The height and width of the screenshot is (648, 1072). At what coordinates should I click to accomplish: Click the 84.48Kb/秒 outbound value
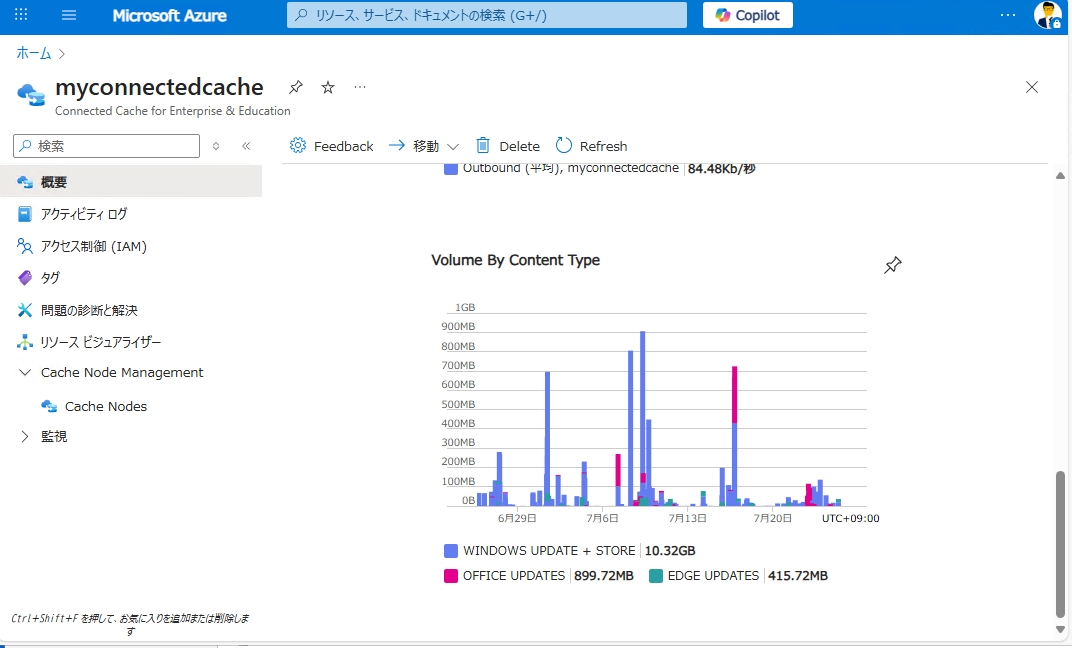click(x=722, y=168)
